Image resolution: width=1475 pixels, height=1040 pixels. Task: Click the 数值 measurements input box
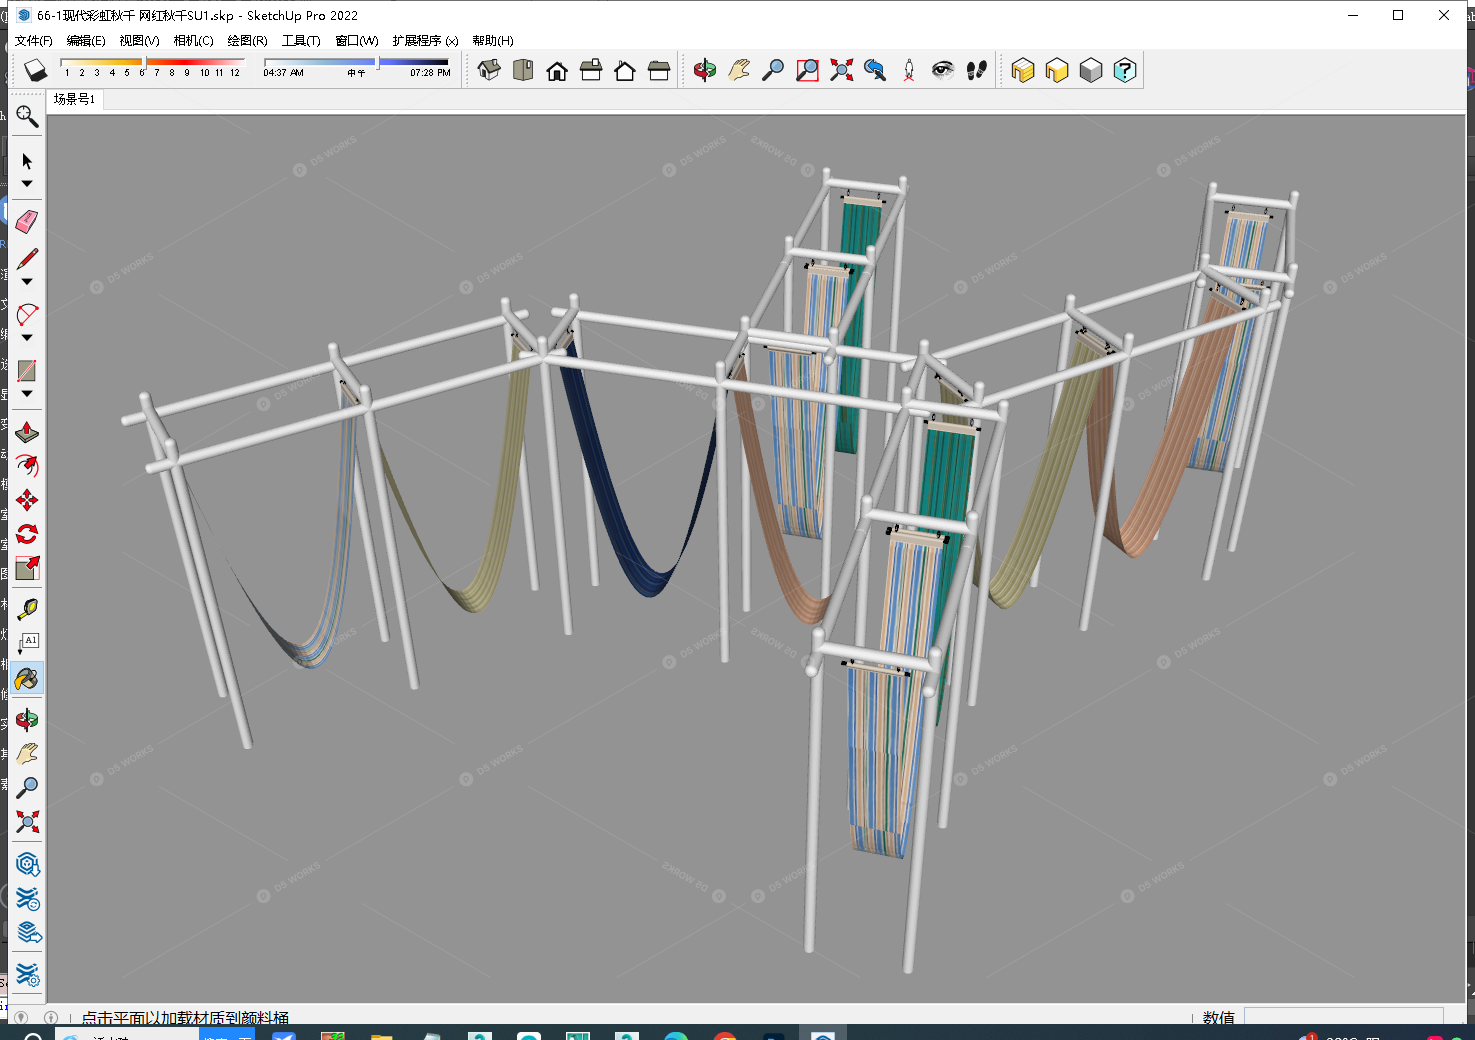point(1343,1016)
